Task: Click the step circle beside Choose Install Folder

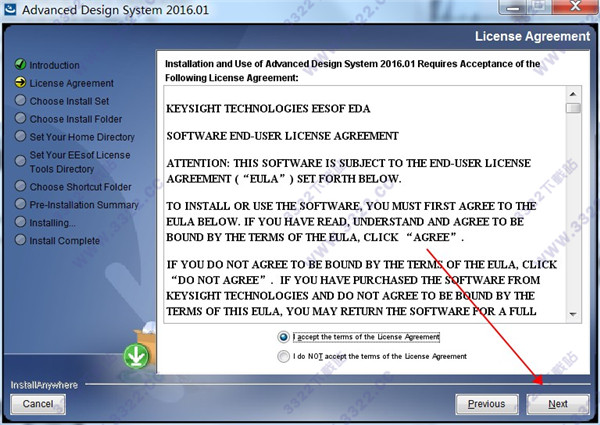Action: [x=20, y=118]
